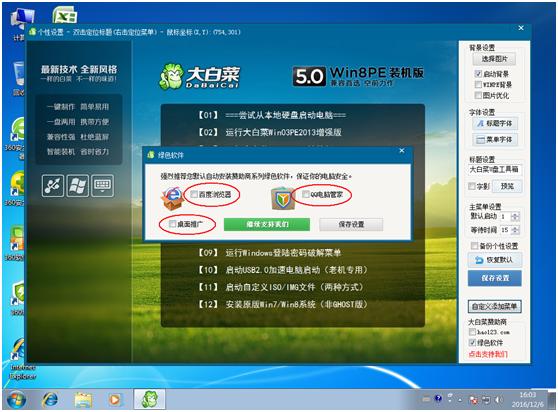Screen dimensions: 558x412
Task: Select menu entry 【10】启动USB2.0加速电脑启动
Action: 282,270
